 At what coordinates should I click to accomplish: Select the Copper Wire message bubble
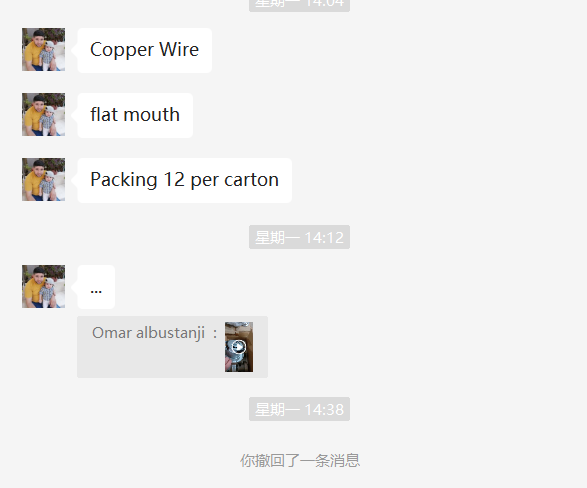point(145,50)
